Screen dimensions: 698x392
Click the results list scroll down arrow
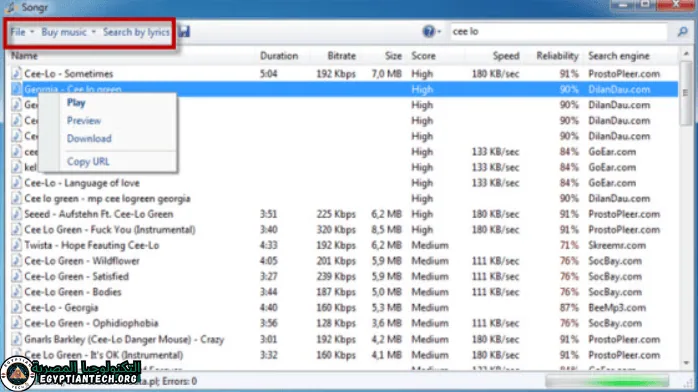click(686, 363)
